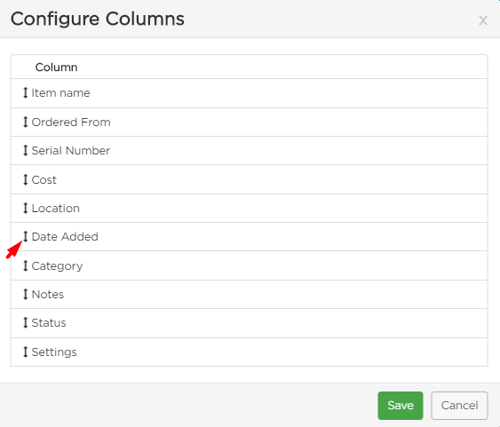Image resolution: width=500 pixels, height=427 pixels.
Task: Select the 'Date Added' row text
Action: click(x=65, y=236)
